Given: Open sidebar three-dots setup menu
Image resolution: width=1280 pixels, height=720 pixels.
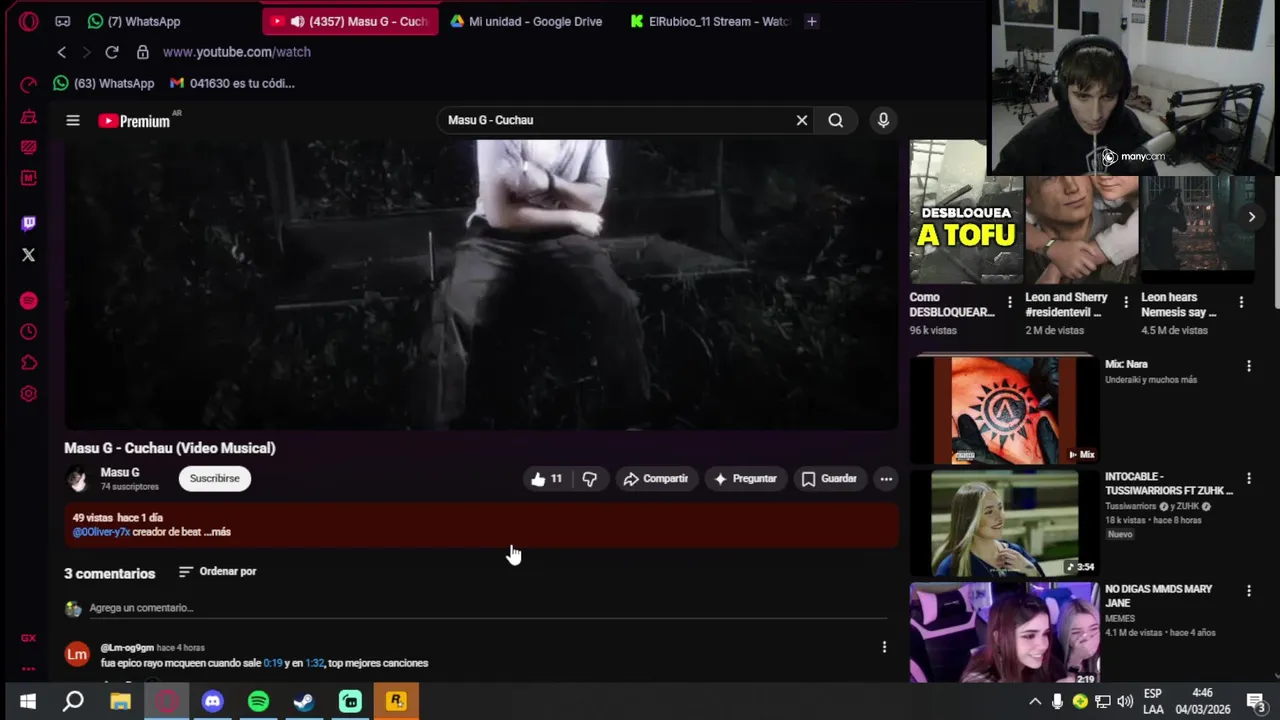Looking at the screenshot, I should (x=28, y=669).
